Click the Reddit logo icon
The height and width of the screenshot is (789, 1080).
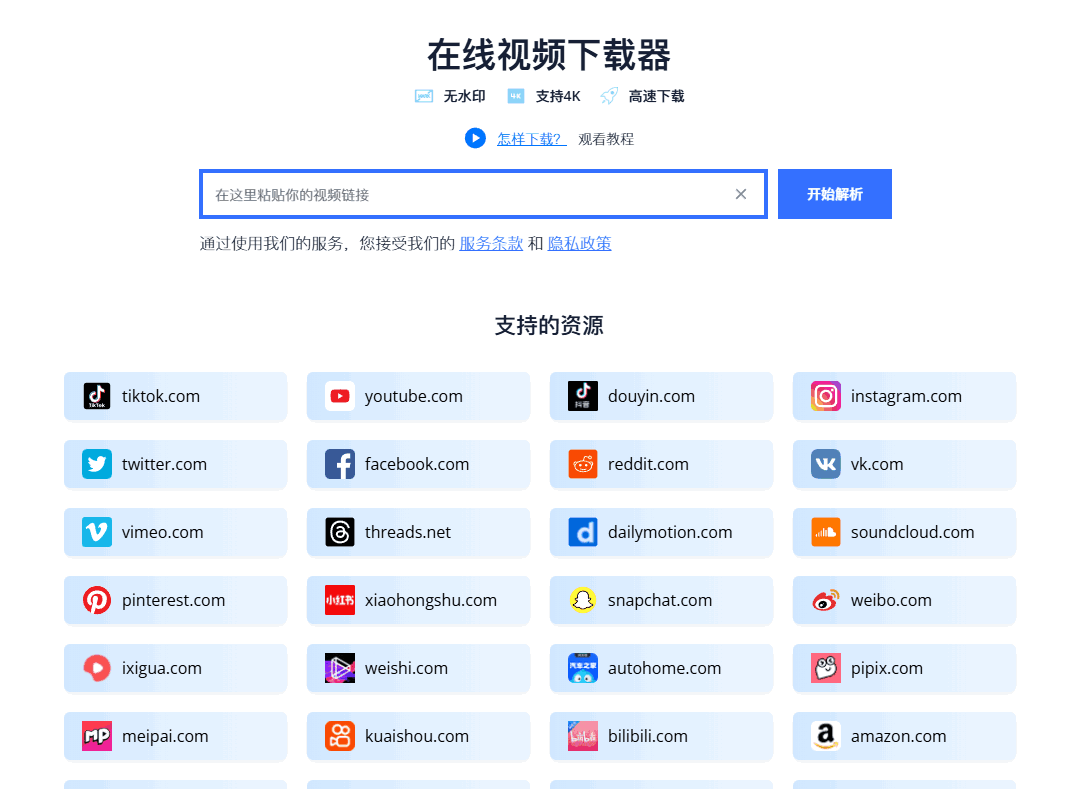click(583, 465)
